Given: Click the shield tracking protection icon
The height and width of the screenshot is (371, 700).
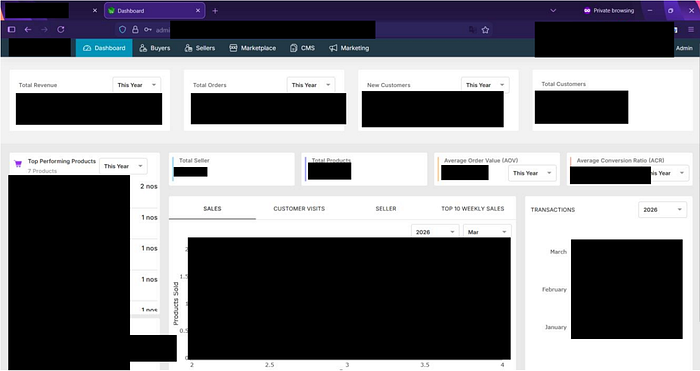Looking at the screenshot, I should click(122, 29).
